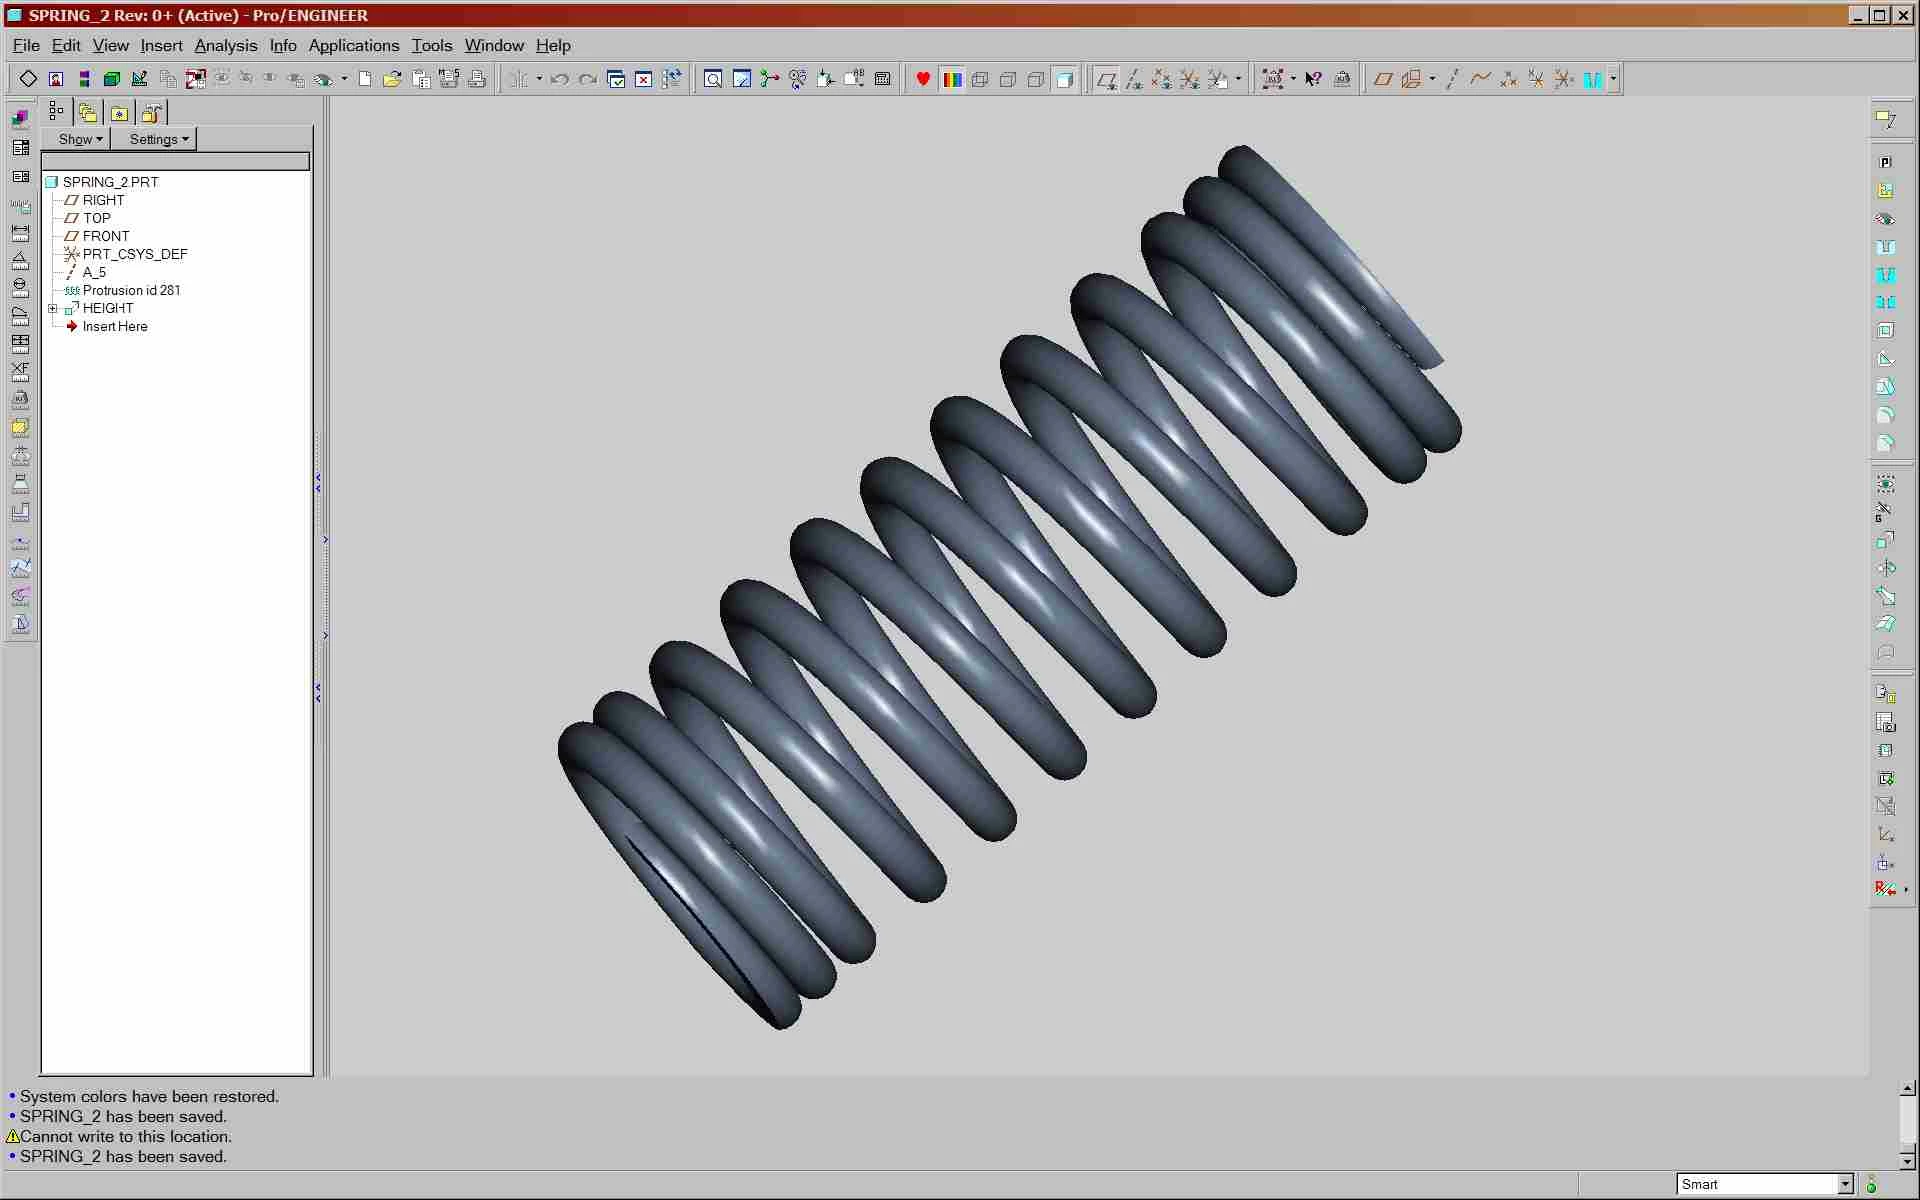Select the A_5 axis in model tree
The width and height of the screenshot is (1920, 1200).
(85, 273)
